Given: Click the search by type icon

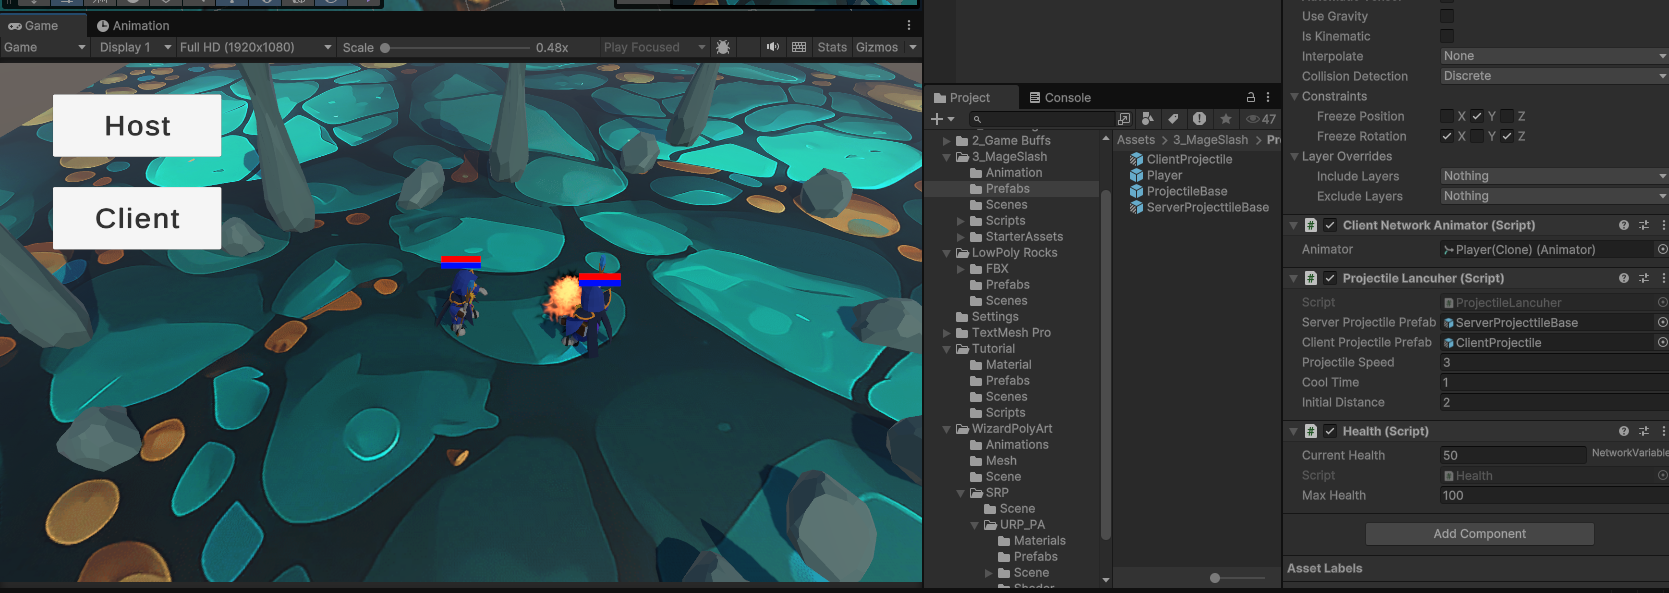Looking at the screenshot, I should (x=1148, y=119).
